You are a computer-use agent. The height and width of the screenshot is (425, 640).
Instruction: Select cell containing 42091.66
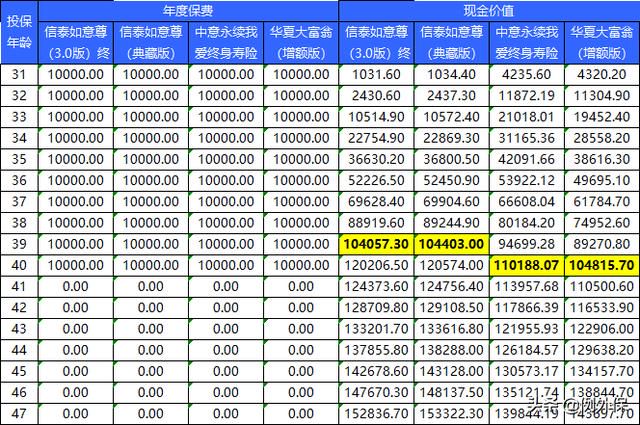[x=527, y=159]
